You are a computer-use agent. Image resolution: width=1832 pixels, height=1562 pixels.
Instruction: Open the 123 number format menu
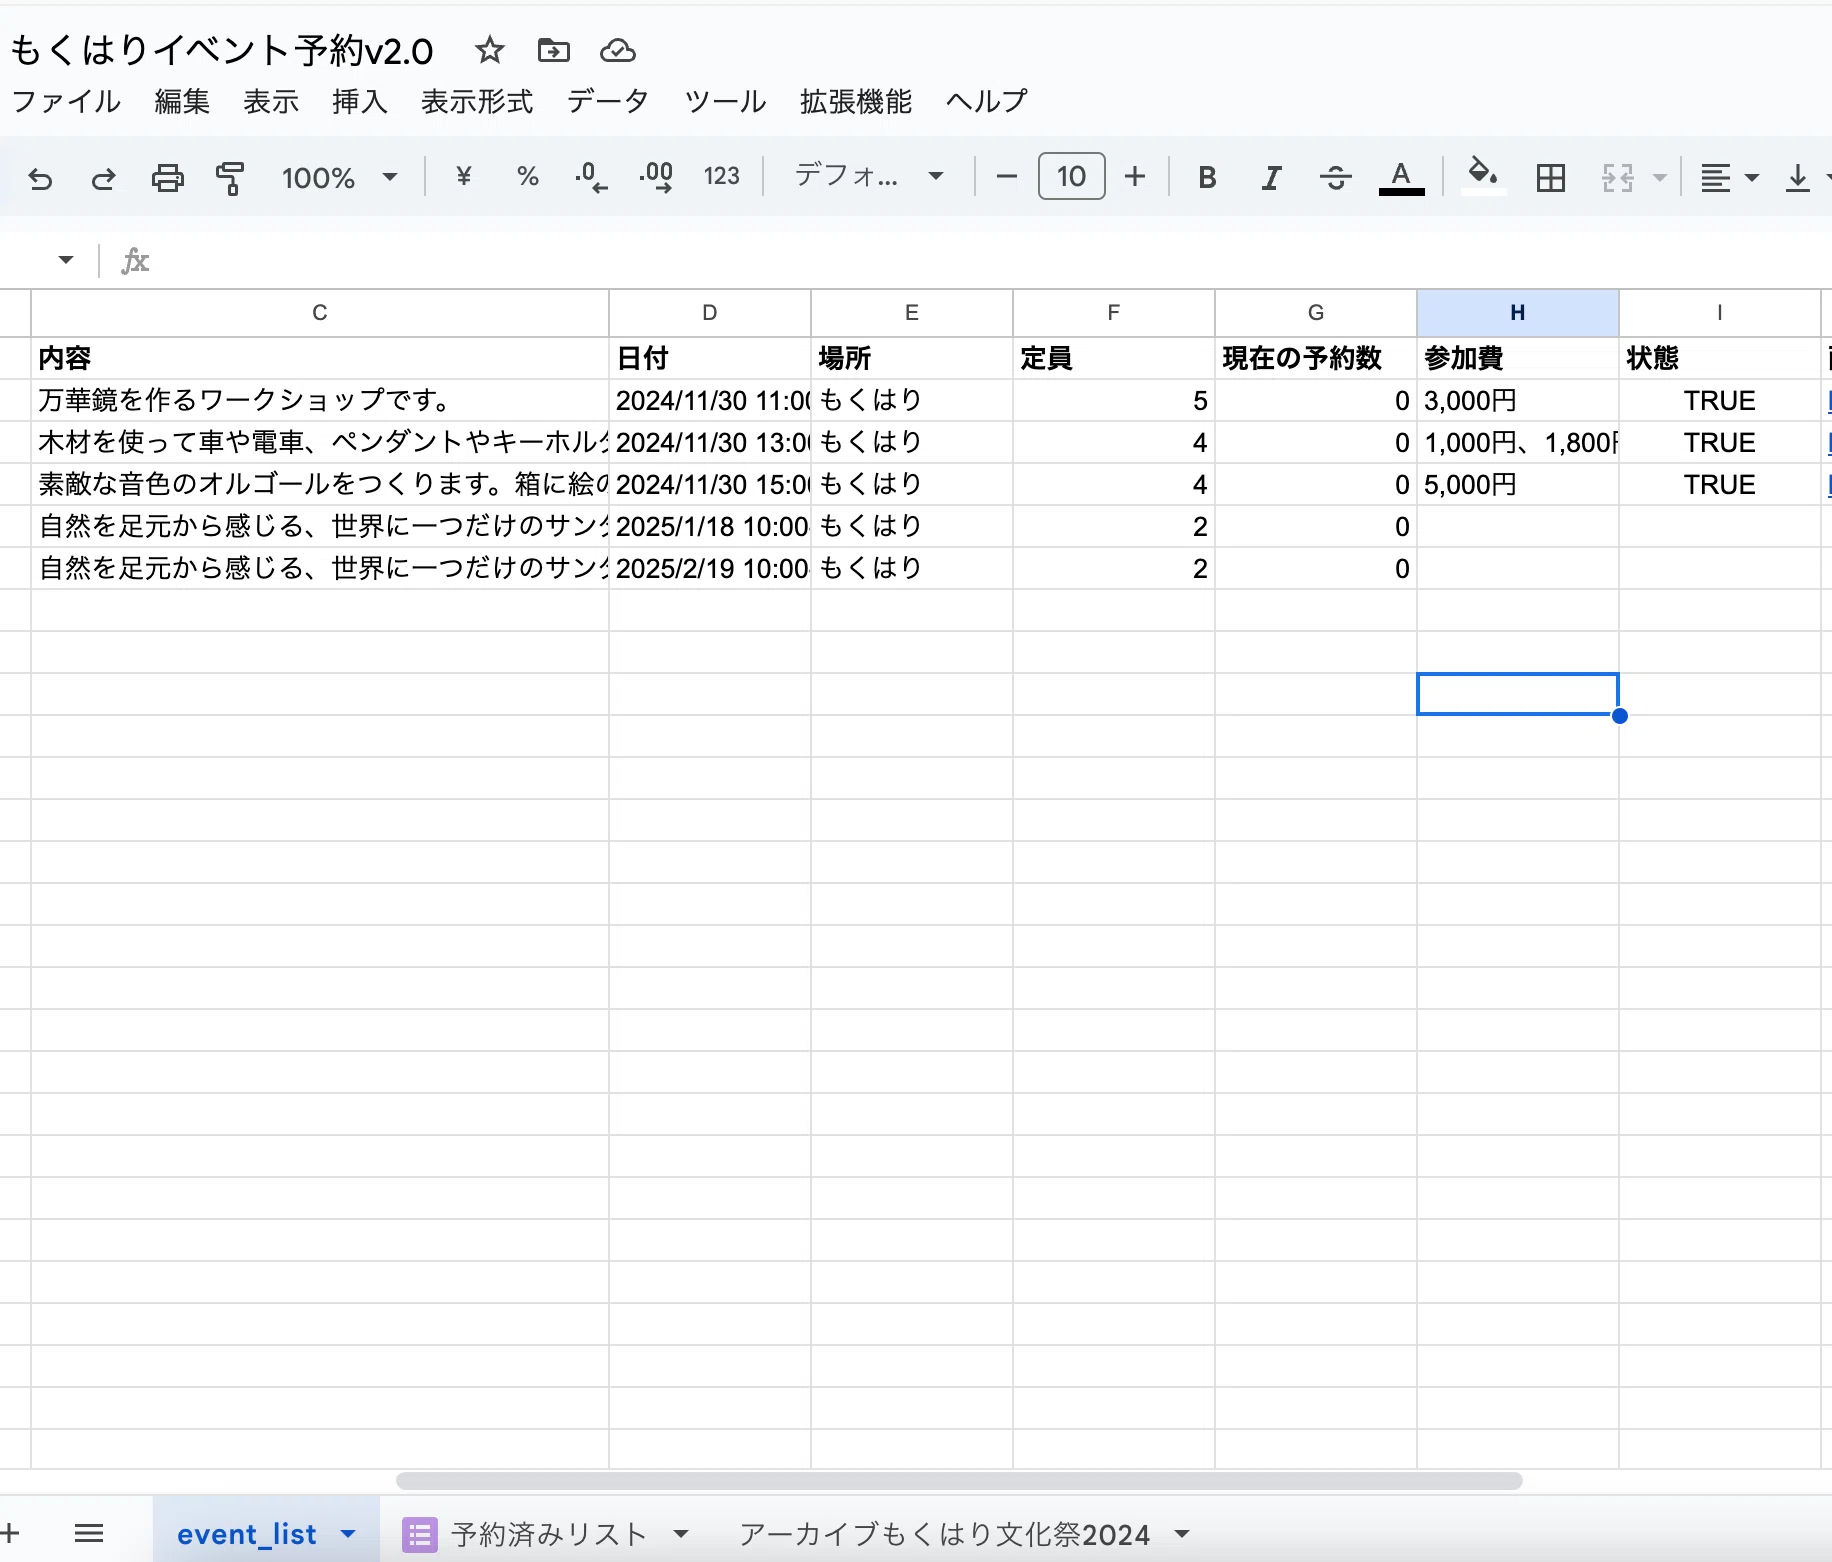721,177
